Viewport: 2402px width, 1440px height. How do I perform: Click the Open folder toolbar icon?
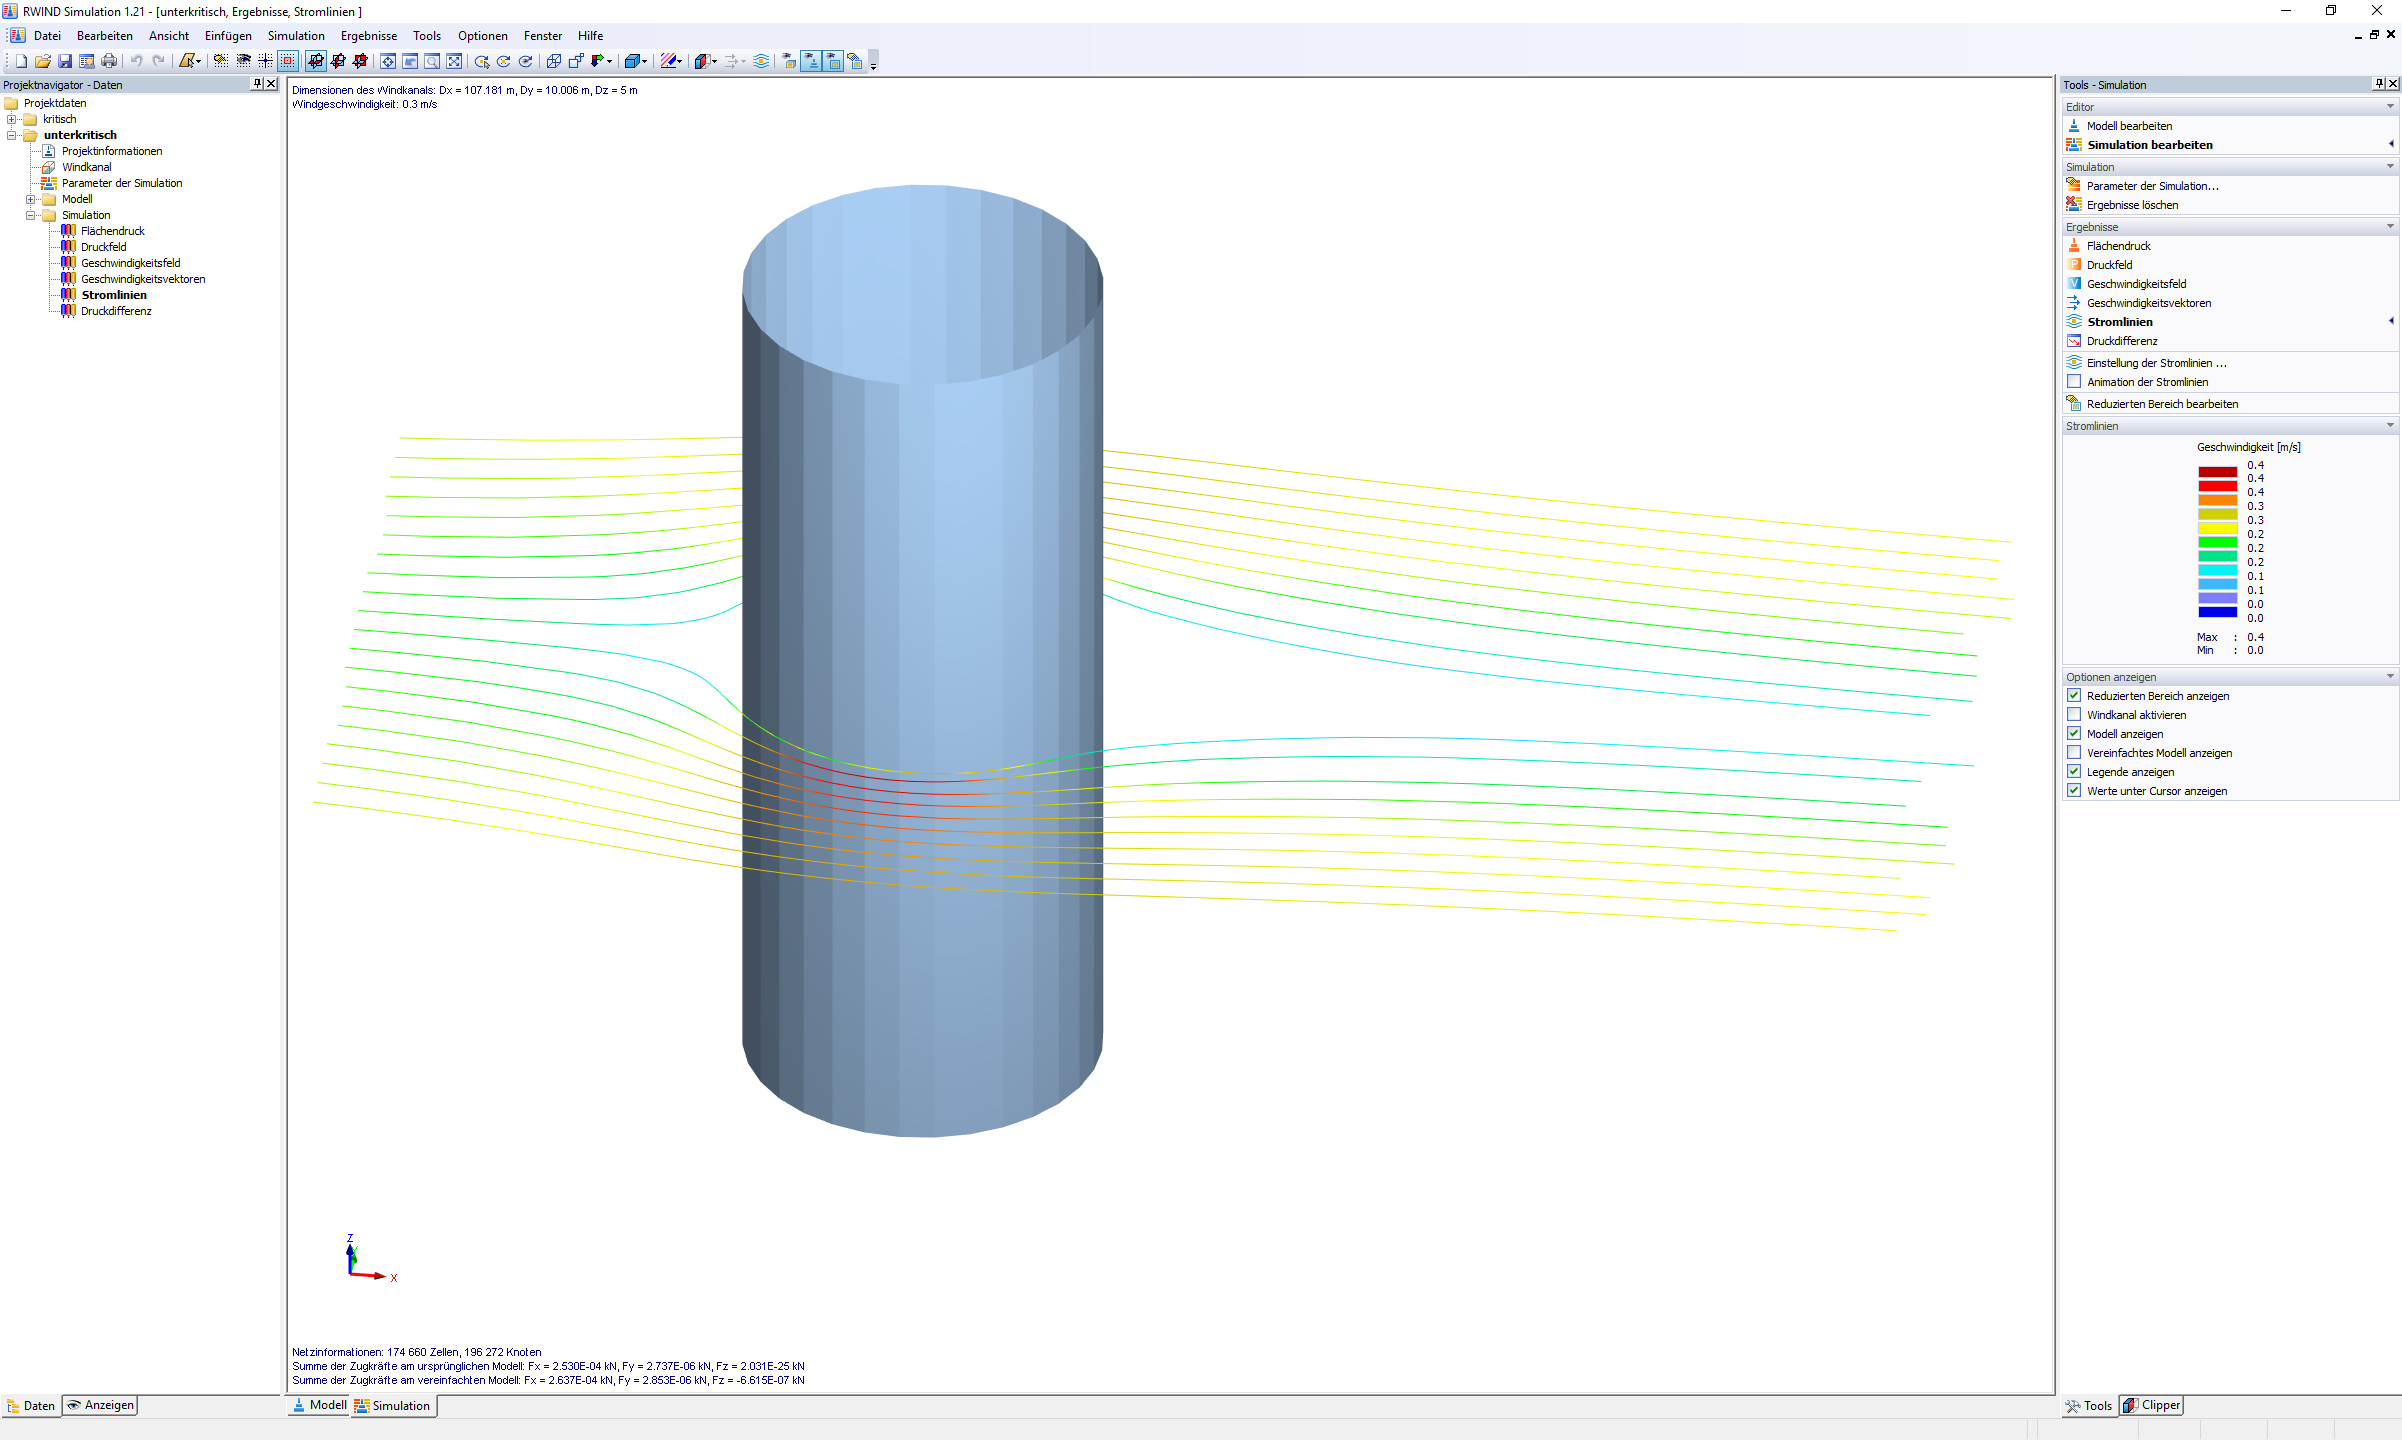tap(42, 62)
